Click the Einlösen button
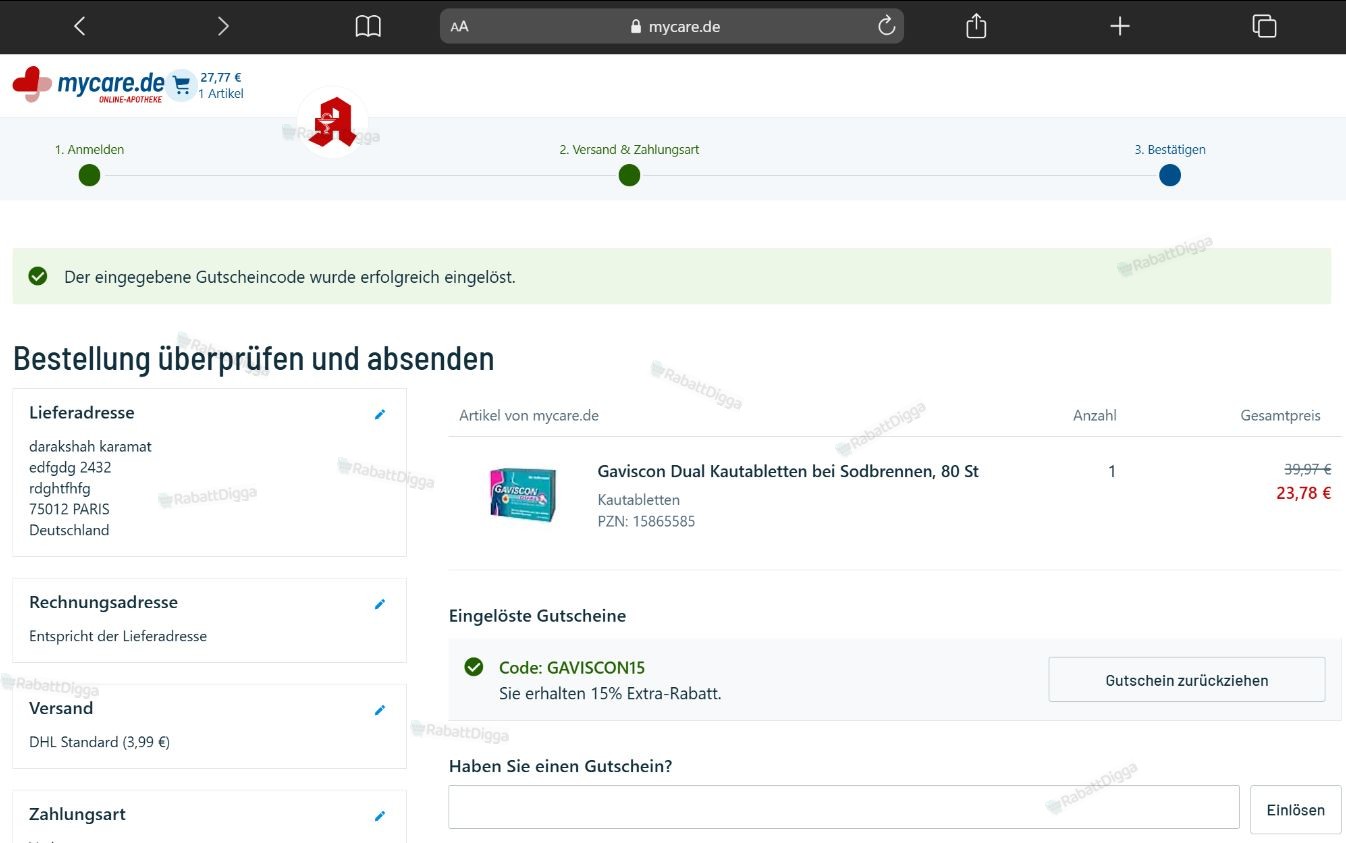Viewport: 1346px width, 843px height. click(x=1295, y=810)
